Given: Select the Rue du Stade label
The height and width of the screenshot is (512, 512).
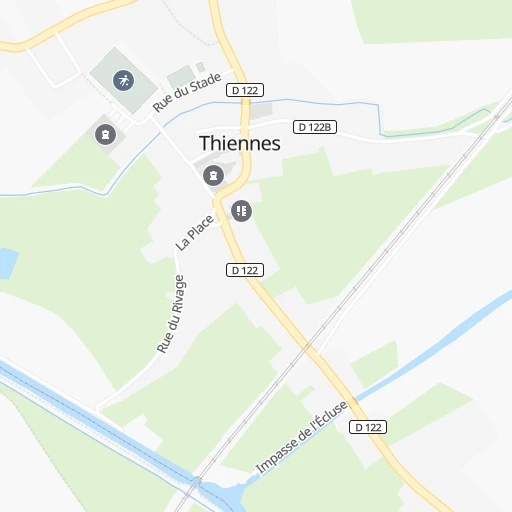Looking at the screenshot, I should click(x=187, y=92).
